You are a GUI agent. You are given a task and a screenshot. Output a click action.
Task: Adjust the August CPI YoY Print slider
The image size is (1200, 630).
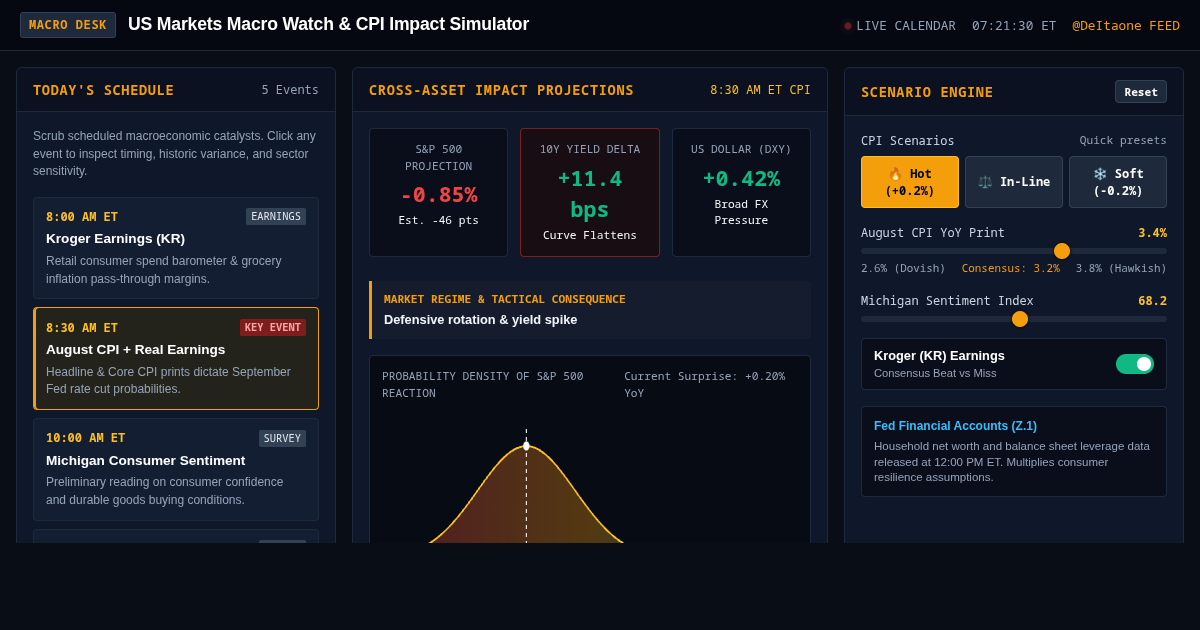click(x=1014, y=251)
